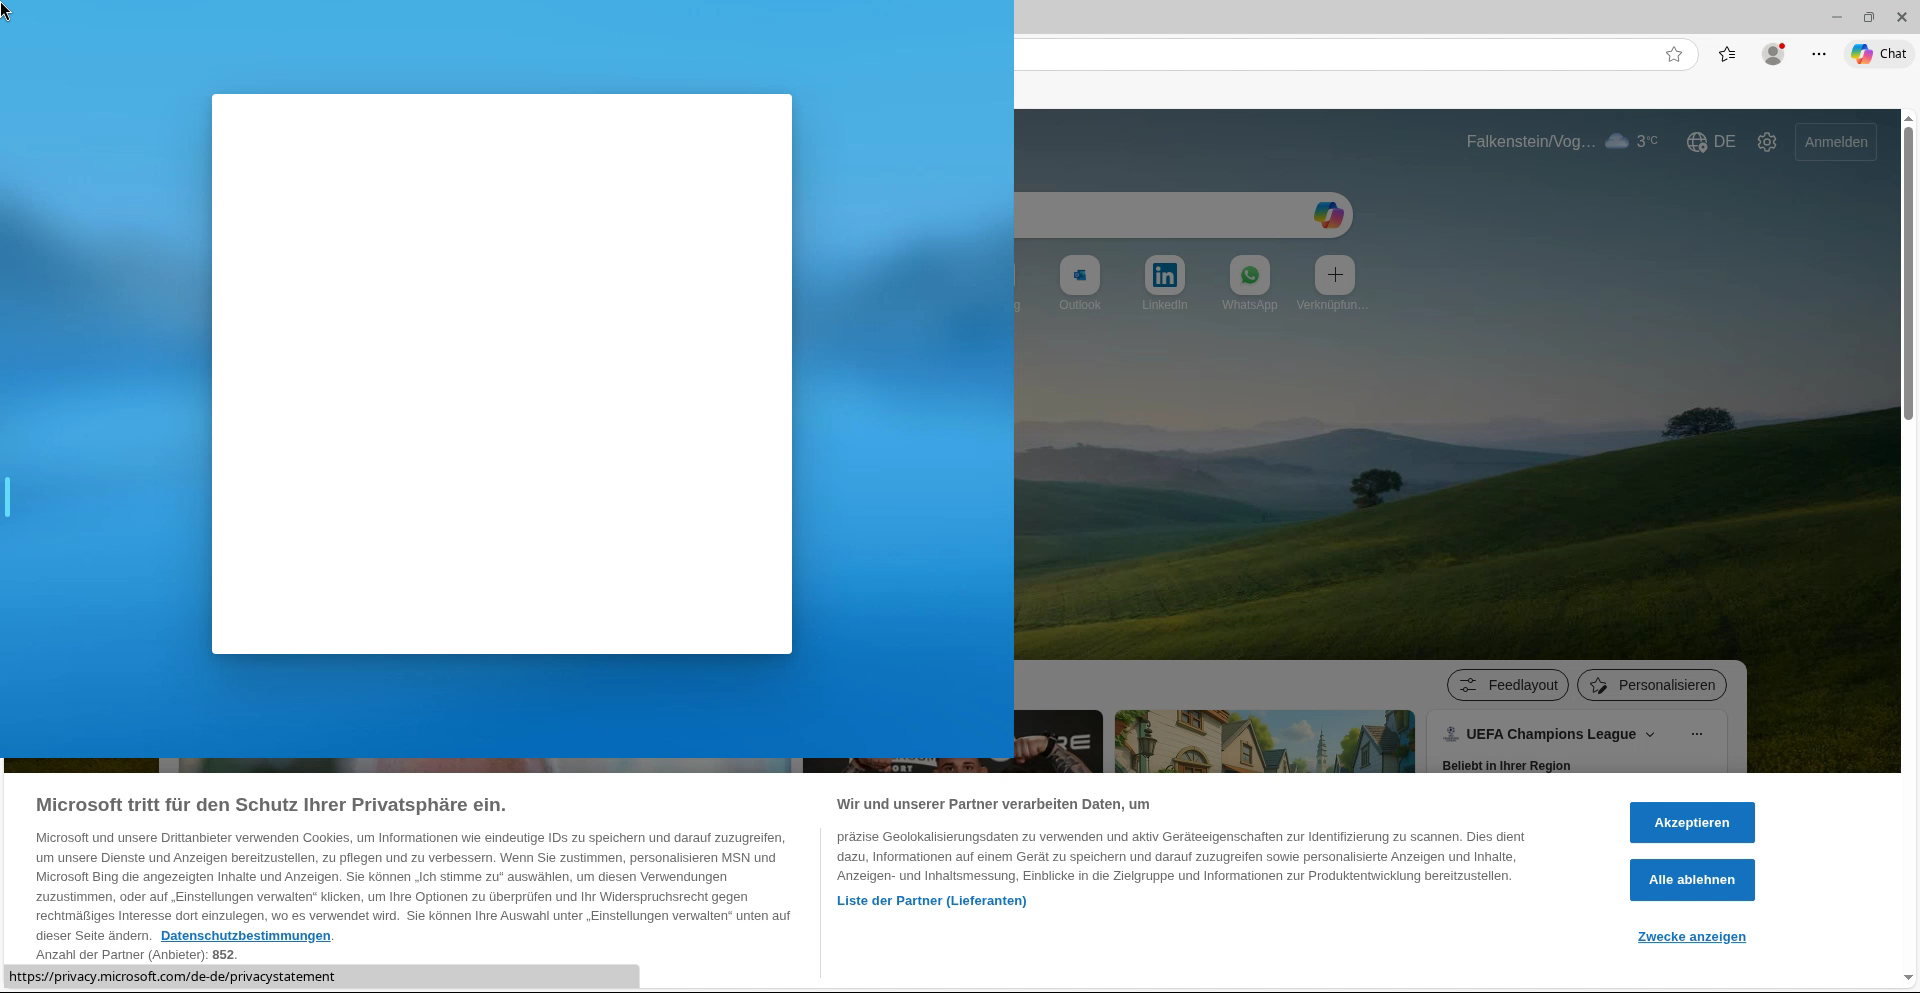Open the Zwecke anzeigen link
Image resolution: width=1920 pixels, height=993 pixels.
1691,937
